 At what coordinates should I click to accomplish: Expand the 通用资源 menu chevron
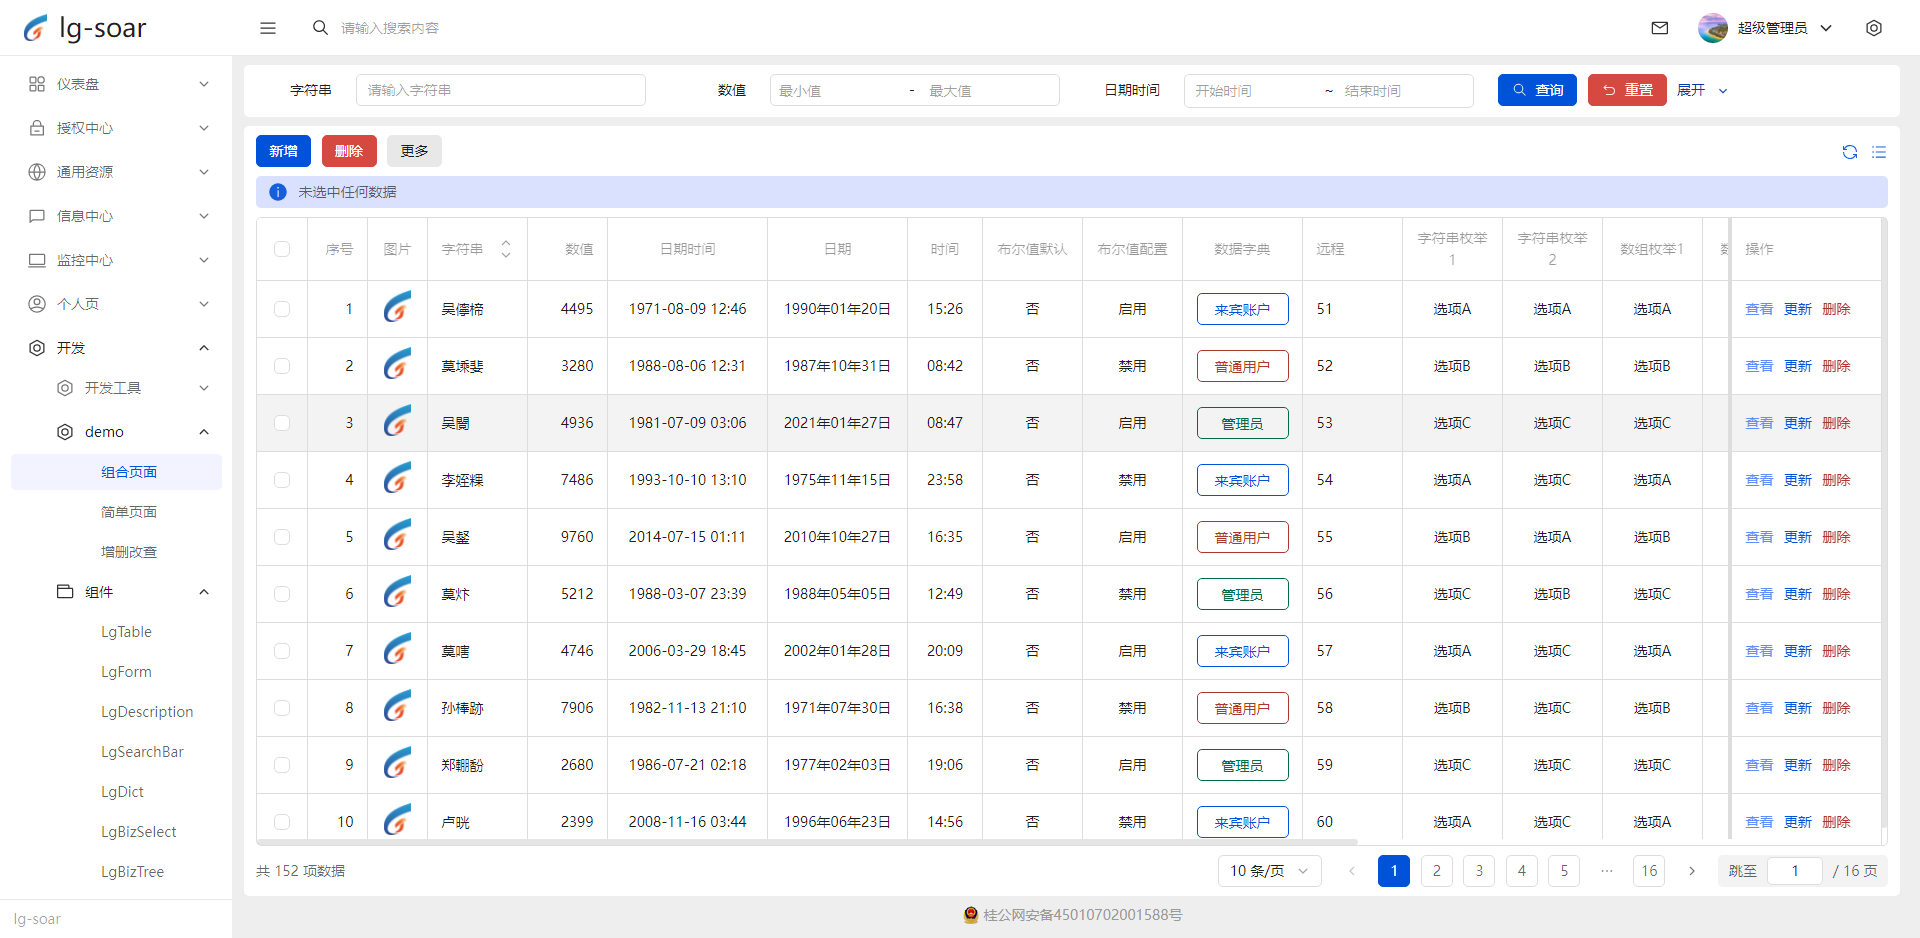tap(204, 172)
